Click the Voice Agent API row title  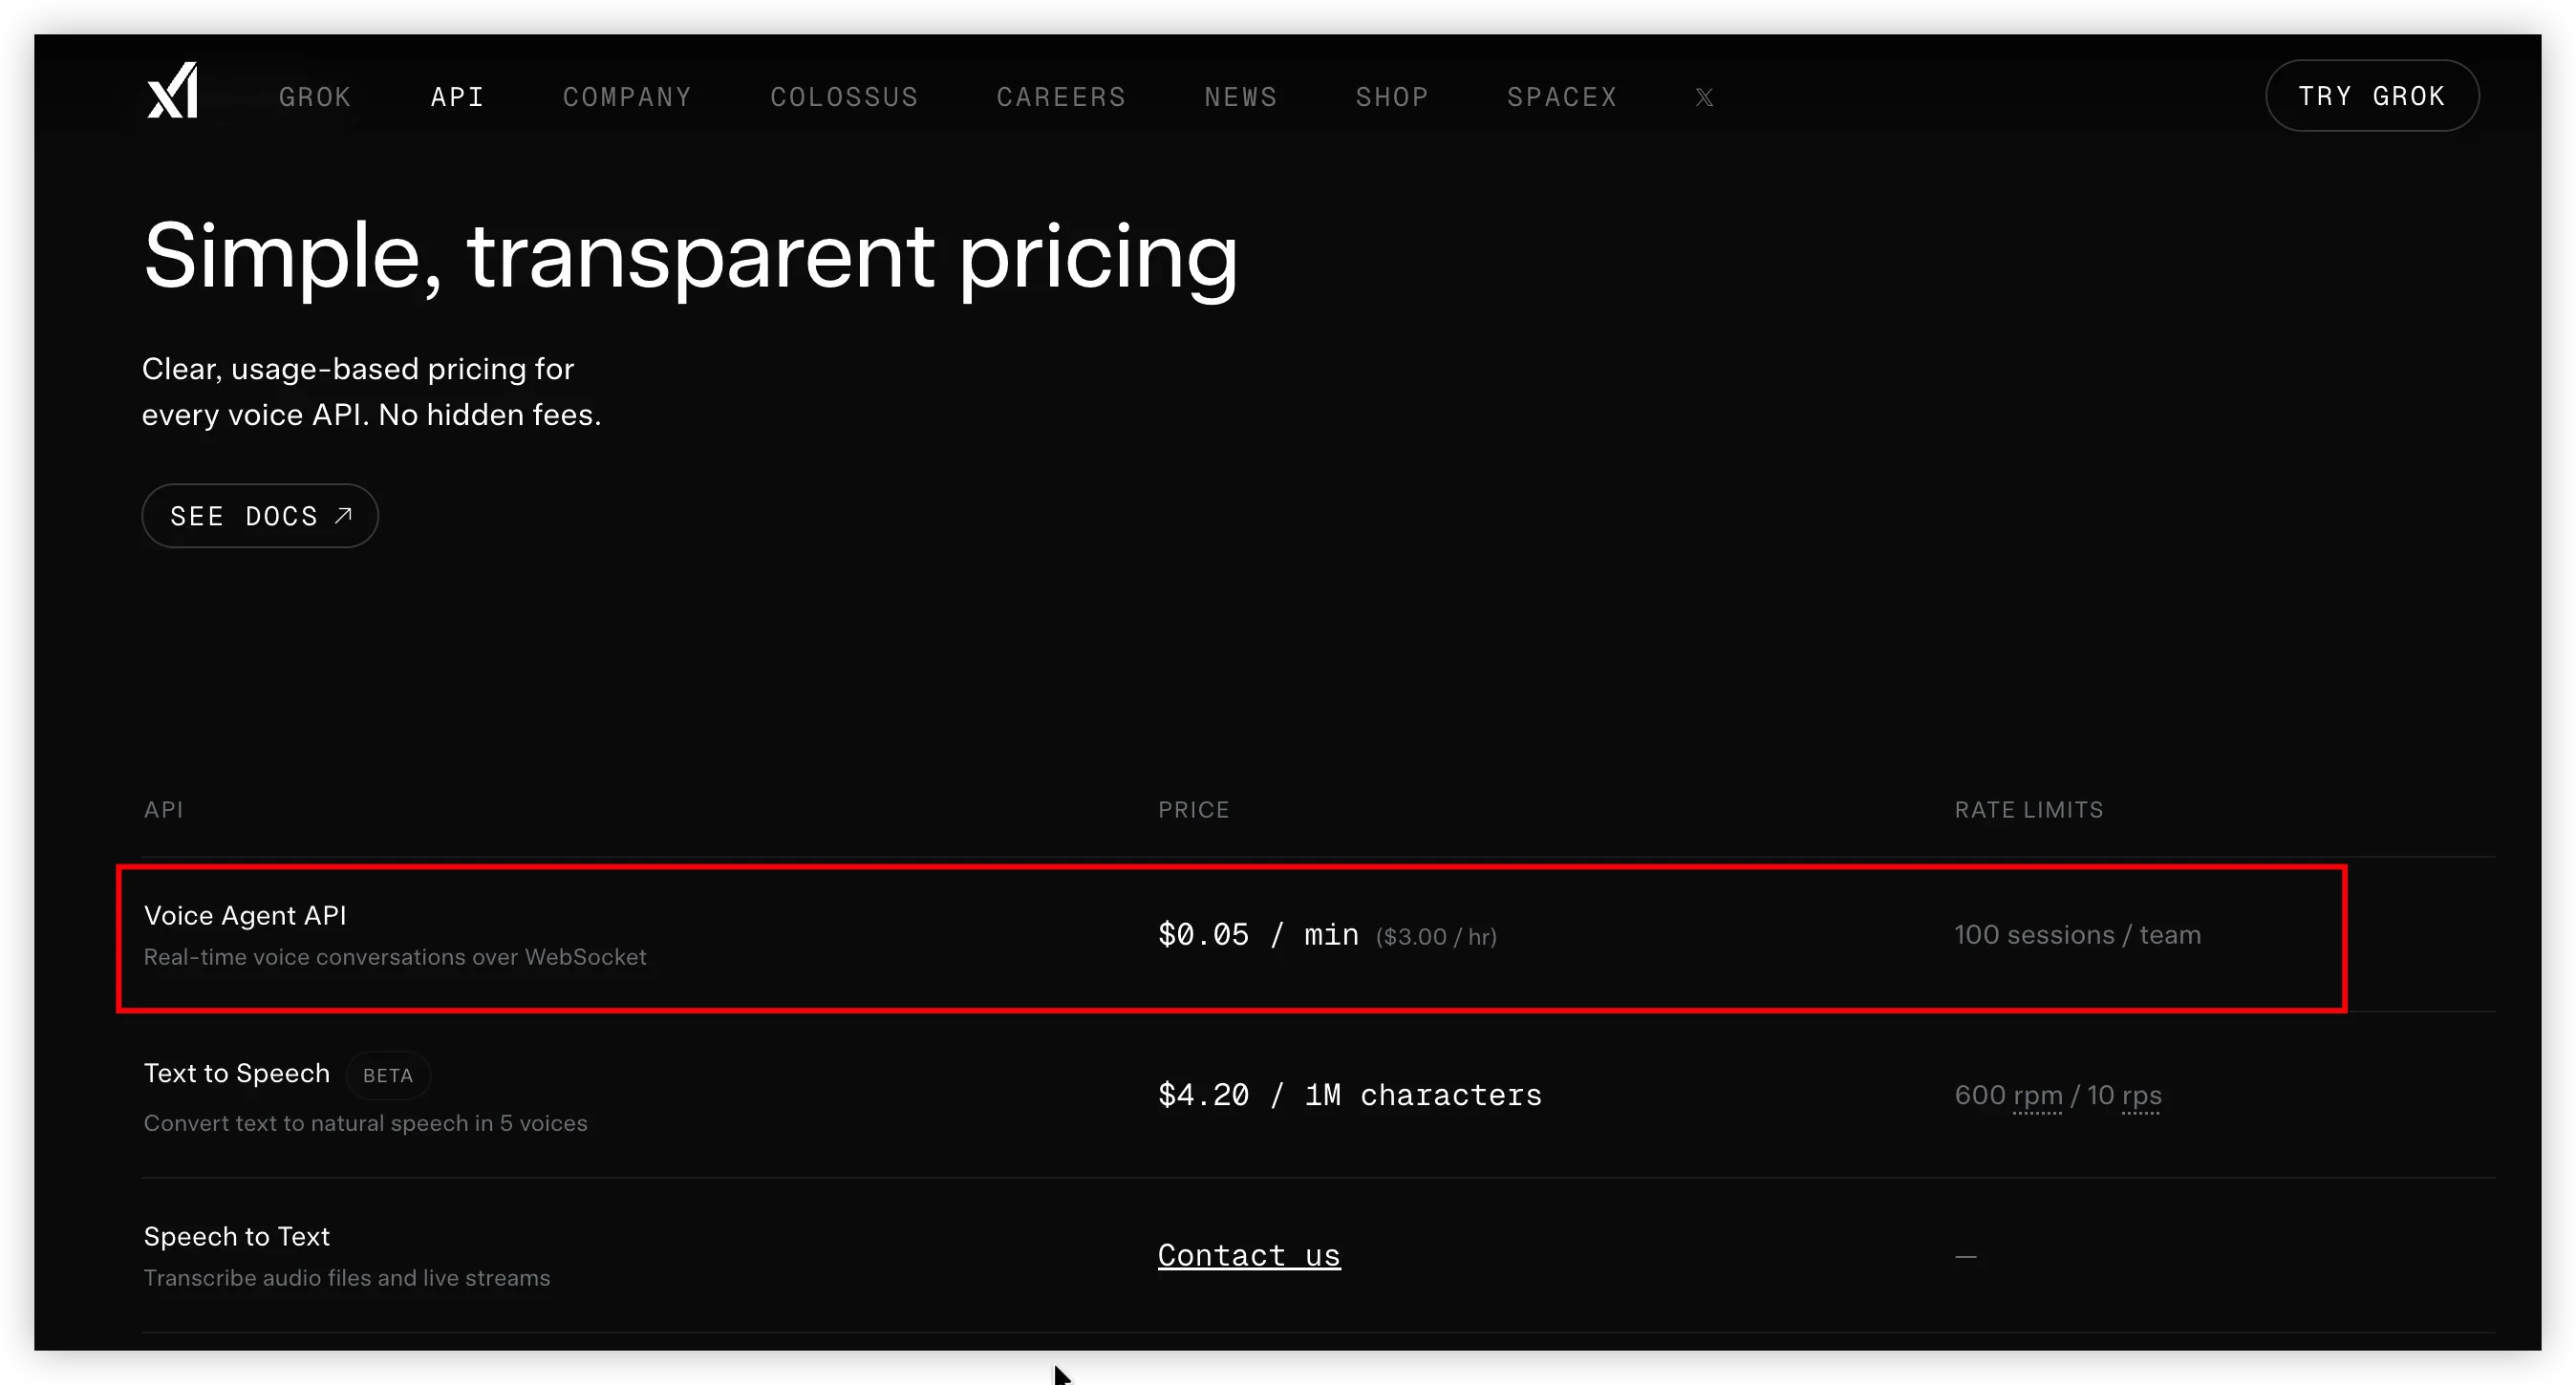[245, 915]
